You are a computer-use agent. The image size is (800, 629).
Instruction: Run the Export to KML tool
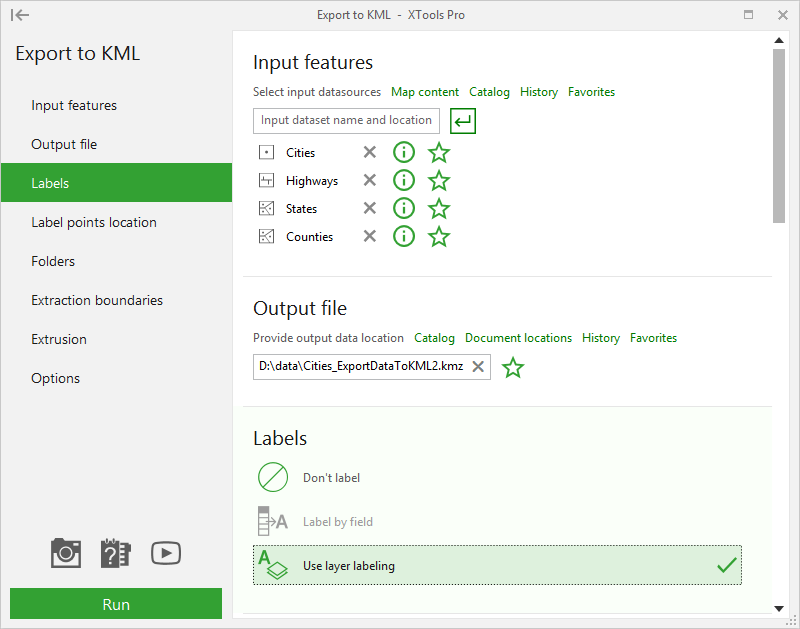115,604
